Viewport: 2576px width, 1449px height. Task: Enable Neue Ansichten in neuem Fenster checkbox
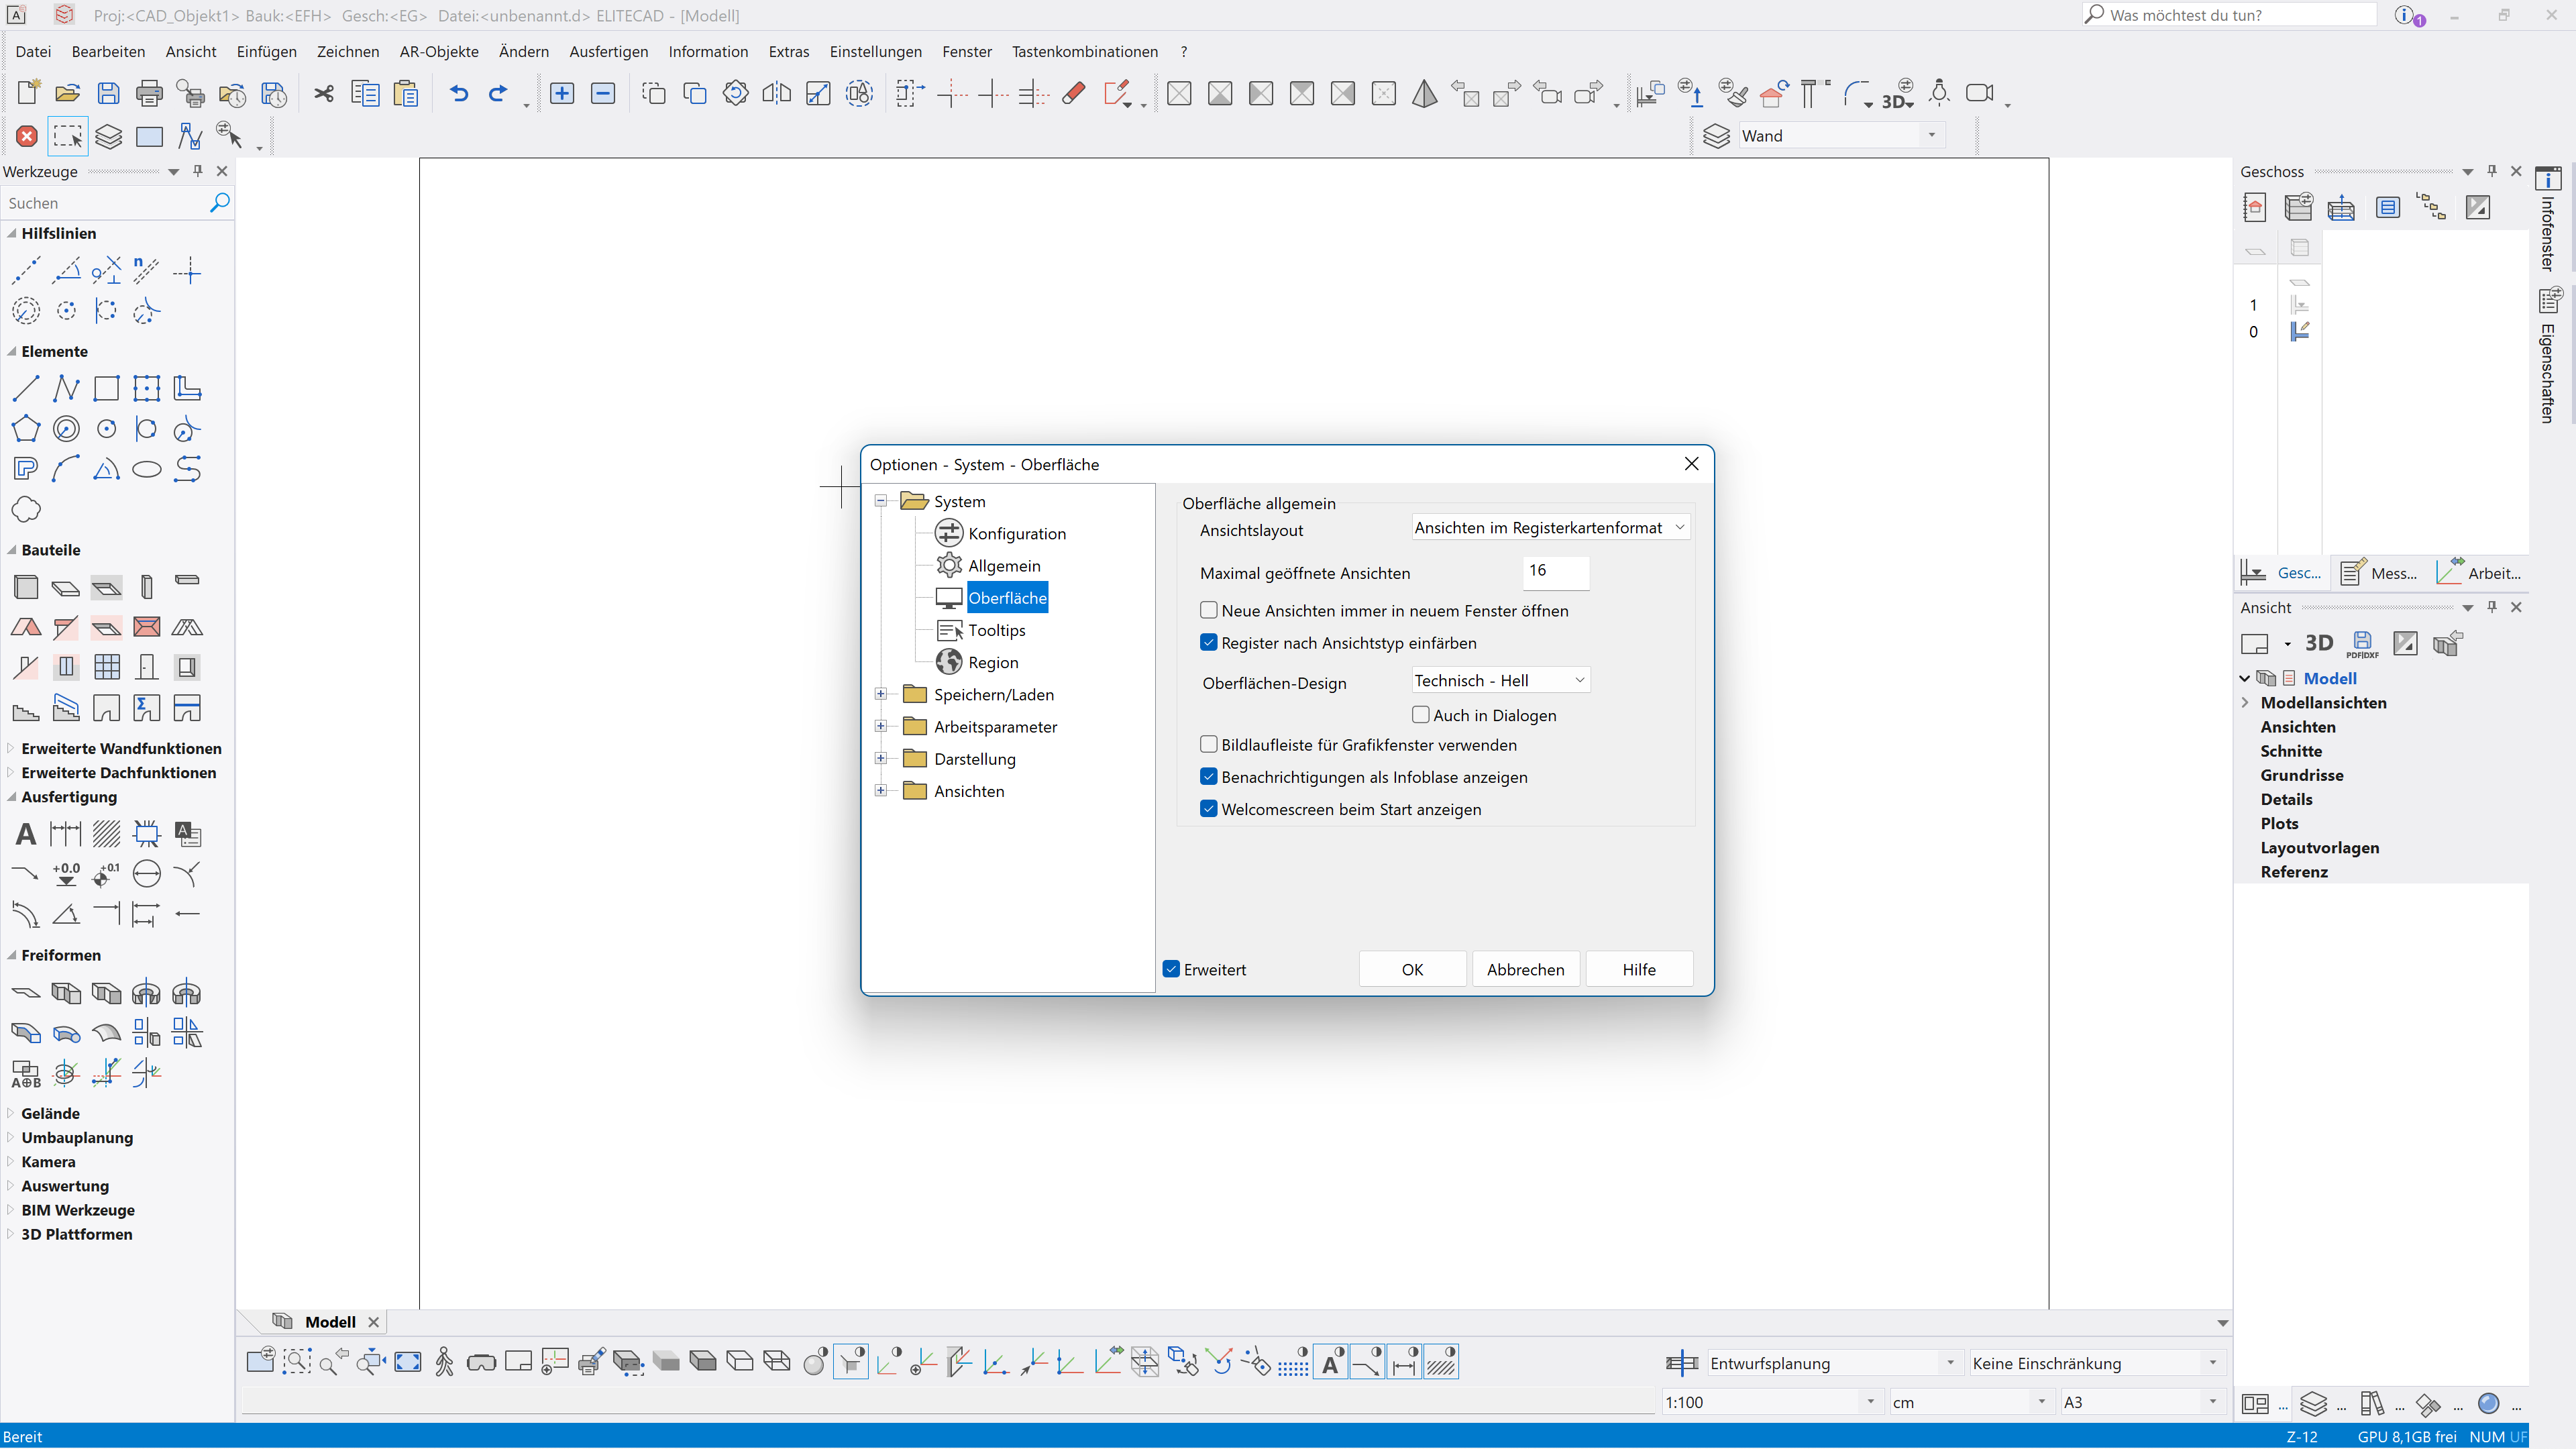pyautogui.click(x=1209, y=610)
